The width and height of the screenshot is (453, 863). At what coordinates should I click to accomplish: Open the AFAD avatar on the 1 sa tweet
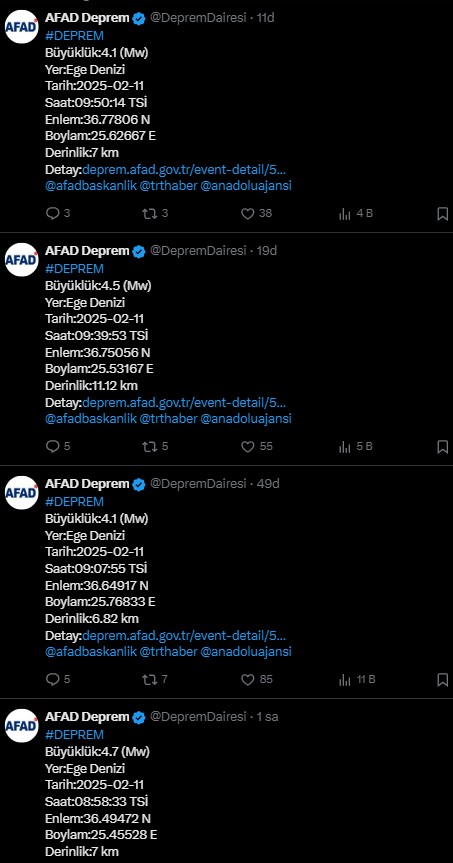pos(21,725)
